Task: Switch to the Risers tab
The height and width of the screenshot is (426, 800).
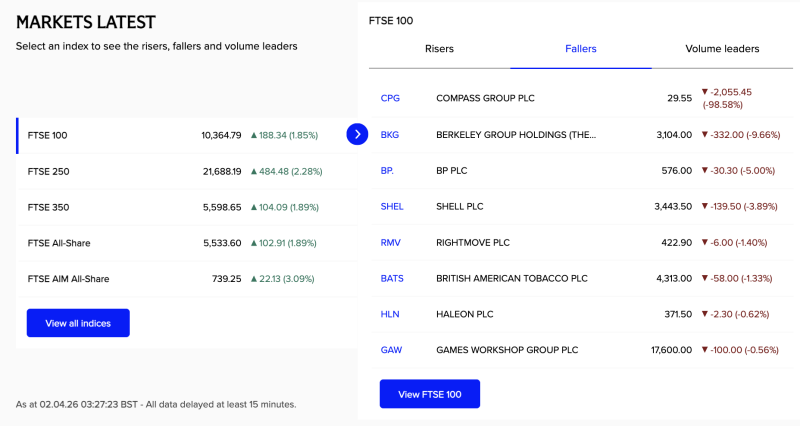Action: coord(439,49)
